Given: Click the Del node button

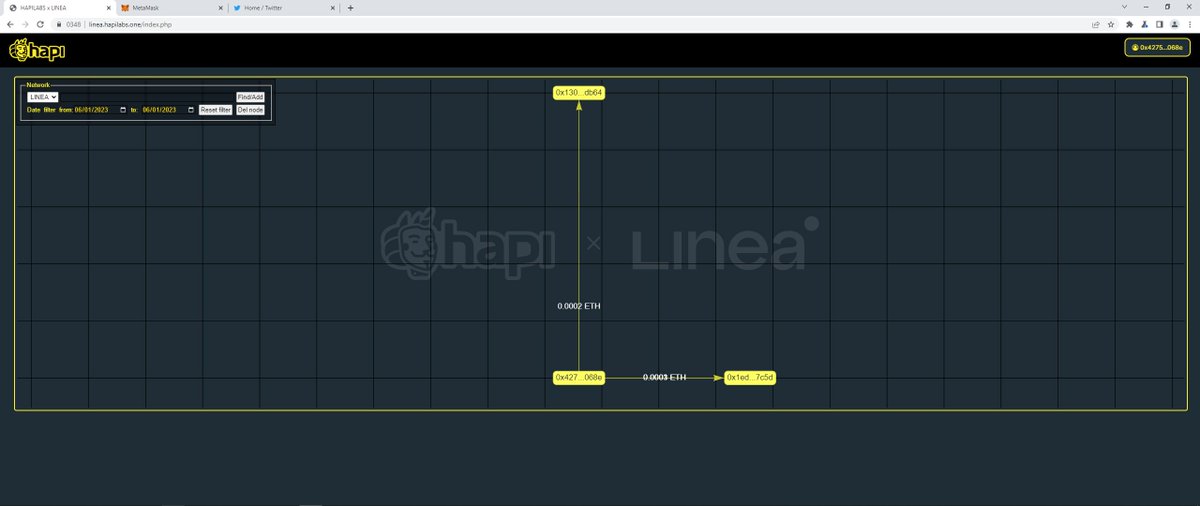Looking at the screenshot, I should point(250,110).
